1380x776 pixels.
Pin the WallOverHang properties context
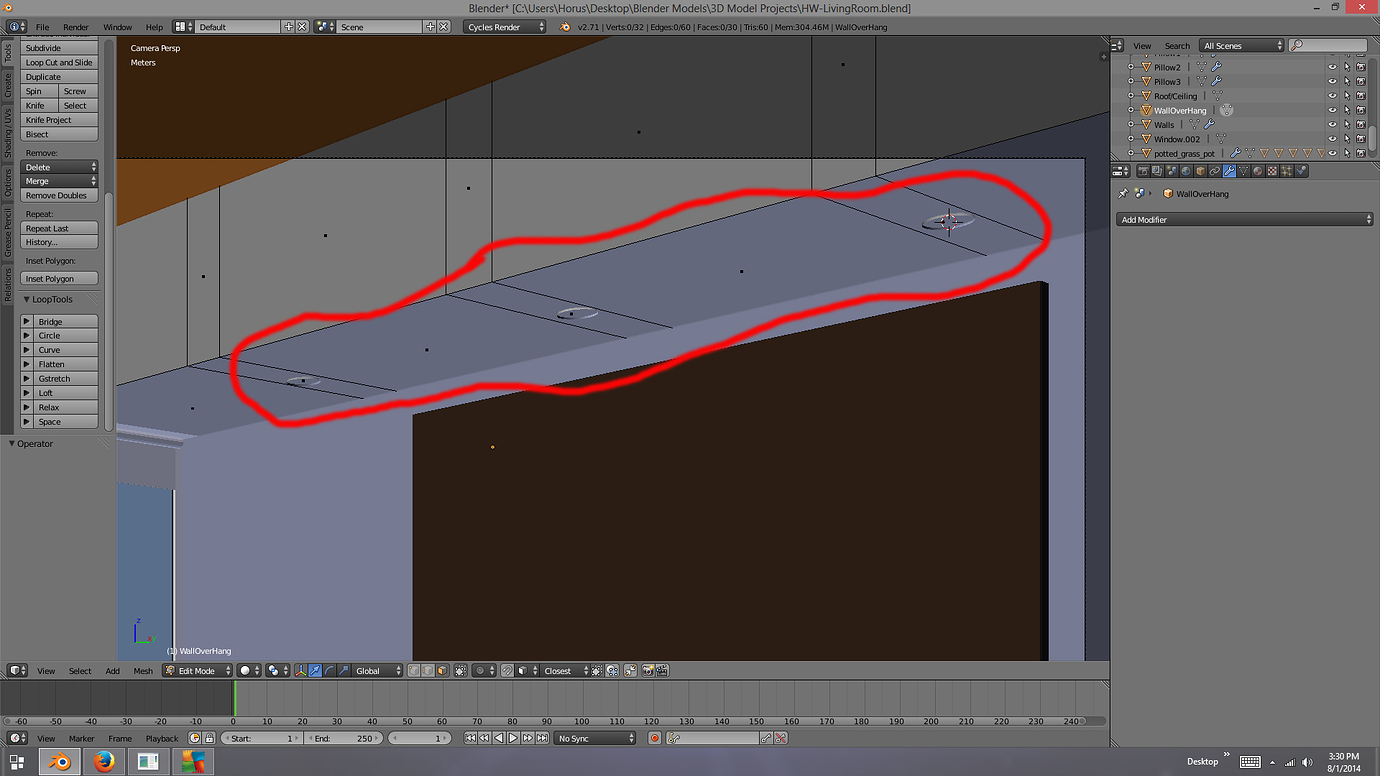click(x=1123, y=194)
